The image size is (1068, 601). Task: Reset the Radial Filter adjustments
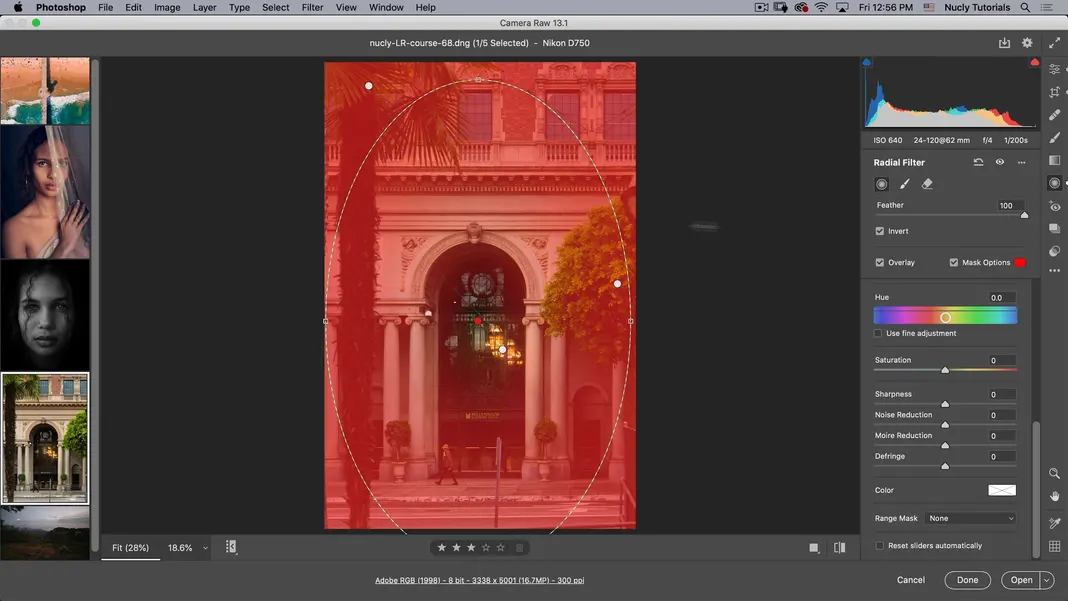[978, 162]
